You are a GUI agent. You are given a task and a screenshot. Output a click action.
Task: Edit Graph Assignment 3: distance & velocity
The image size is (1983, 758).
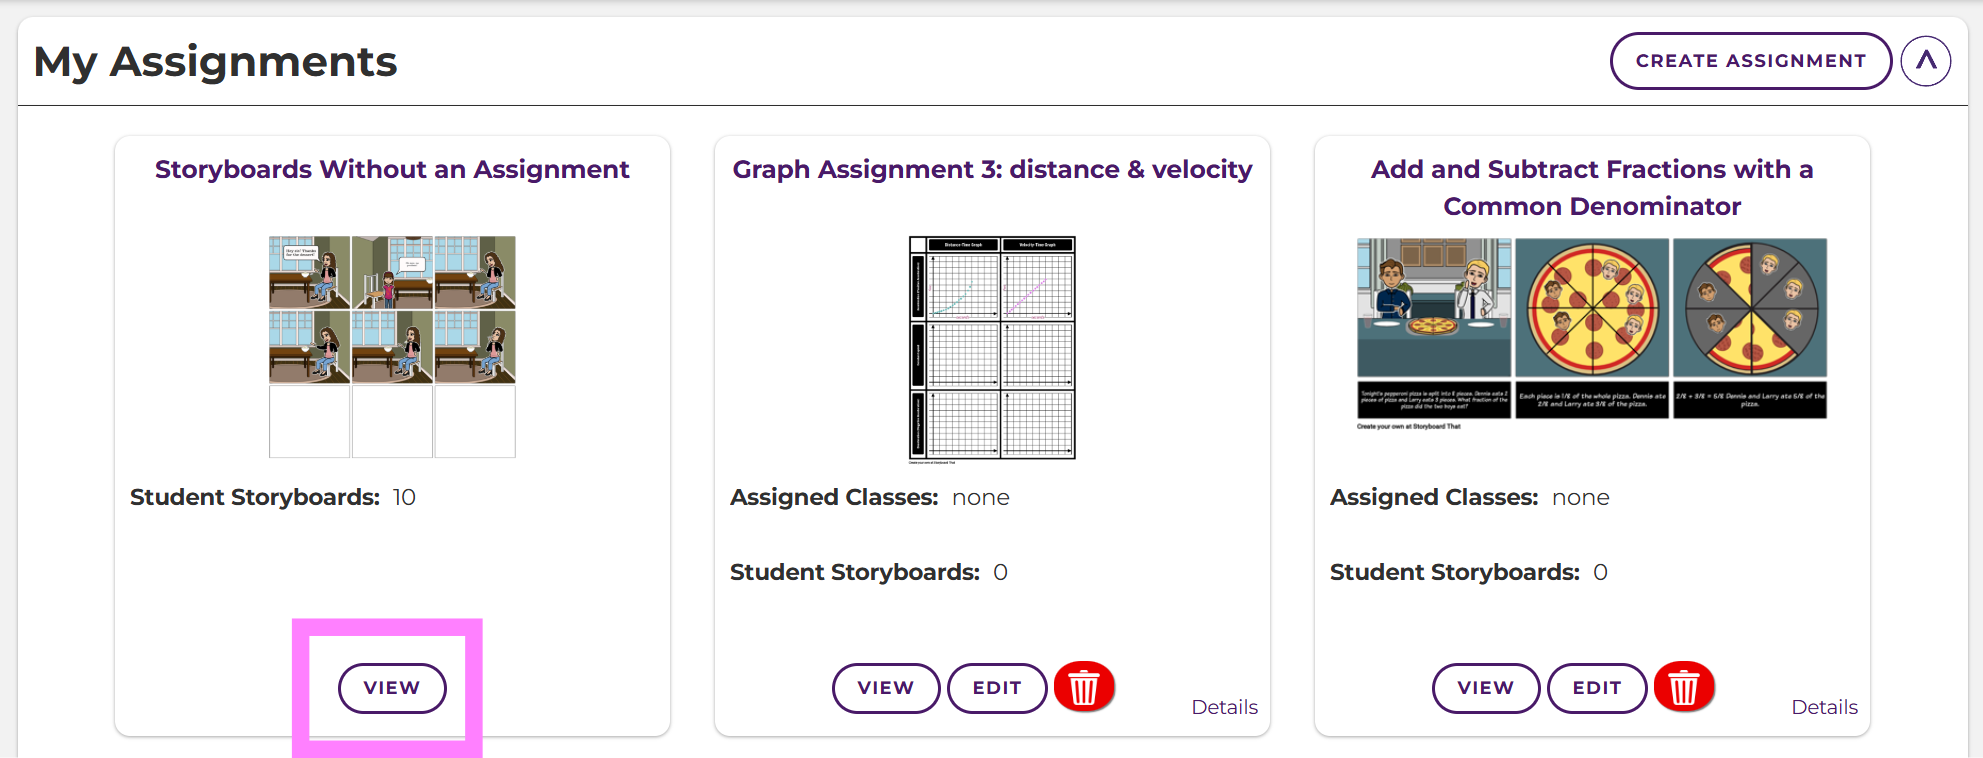(x=997, y=688)
